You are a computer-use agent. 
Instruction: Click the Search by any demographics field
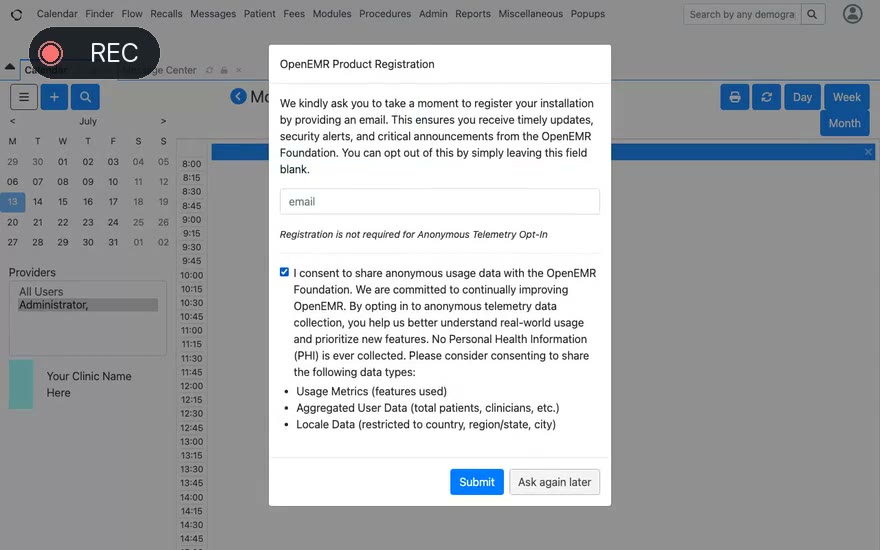click(x=742, y=15)
